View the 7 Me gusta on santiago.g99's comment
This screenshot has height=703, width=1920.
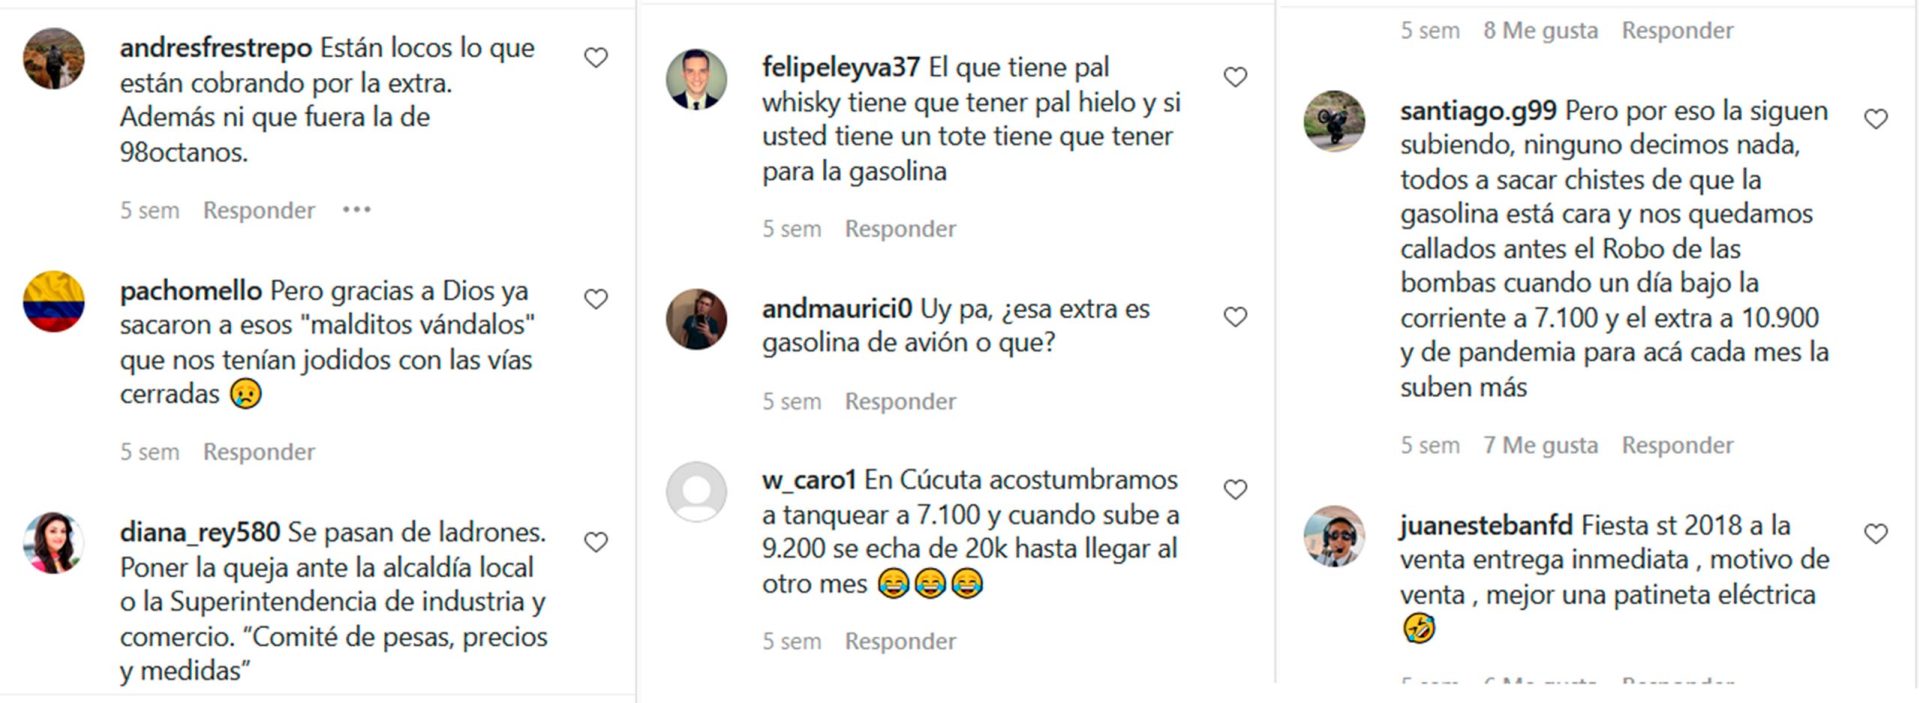[x=1540, y=445]
